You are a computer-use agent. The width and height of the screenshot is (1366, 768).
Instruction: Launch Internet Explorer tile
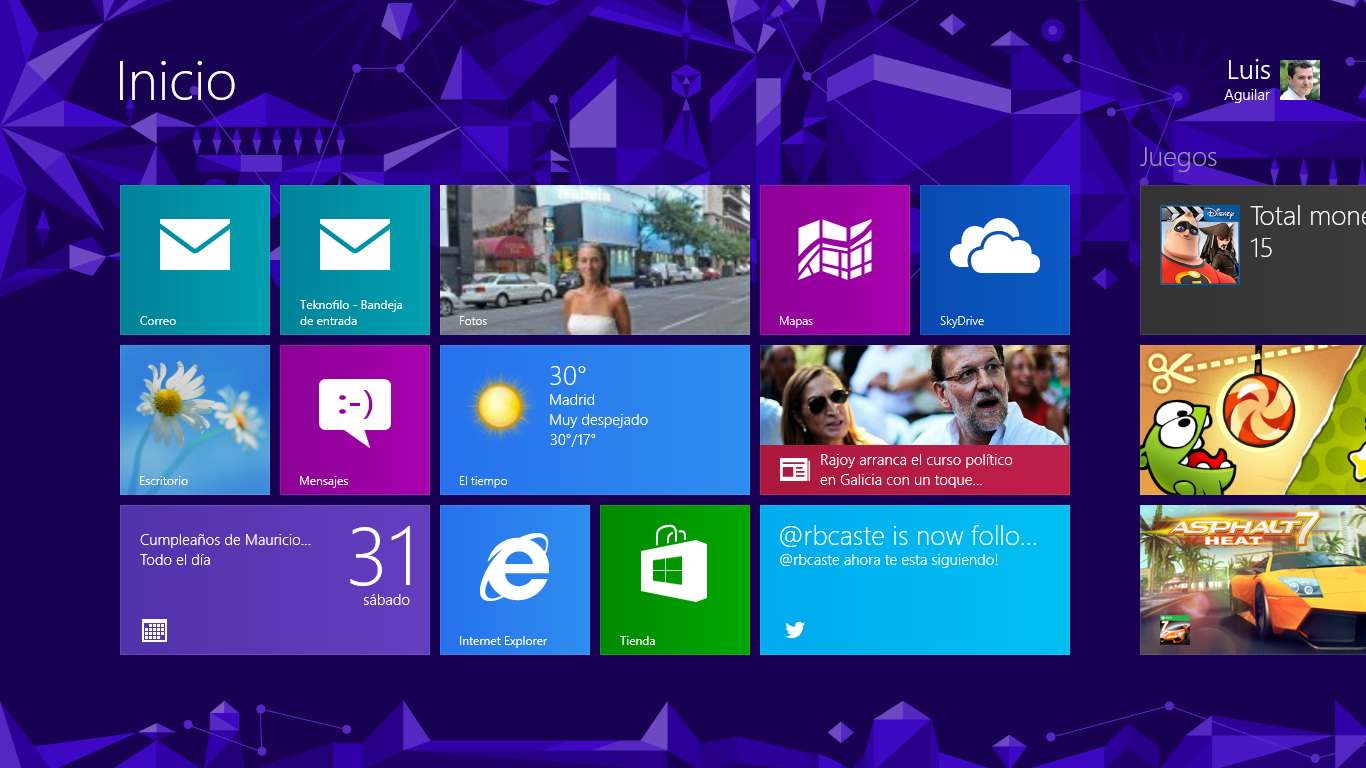[515, 580]
